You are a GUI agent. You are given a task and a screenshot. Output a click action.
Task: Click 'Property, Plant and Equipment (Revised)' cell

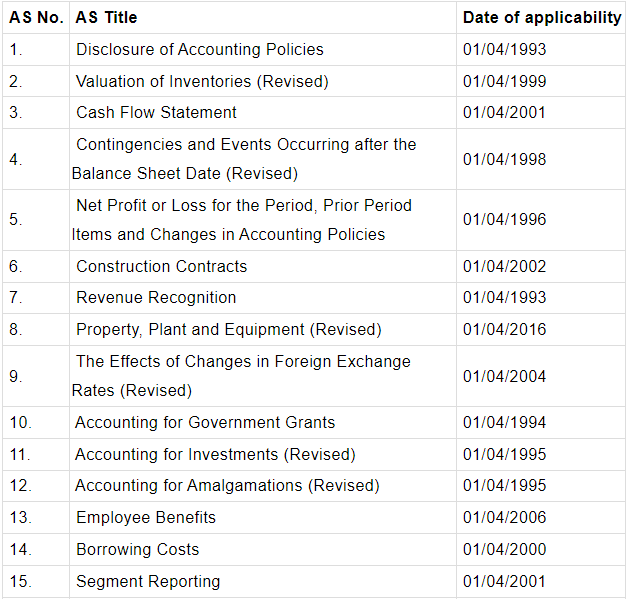click(229, 329)
